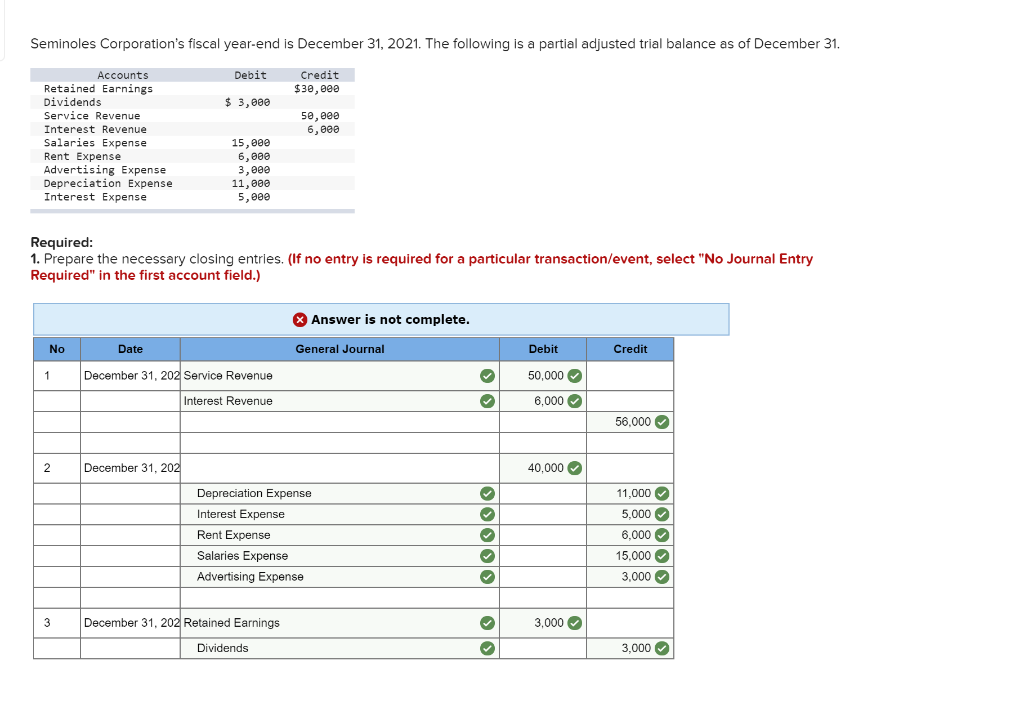Click the Debit column header
1024x714 pixels.
[543, 348]
